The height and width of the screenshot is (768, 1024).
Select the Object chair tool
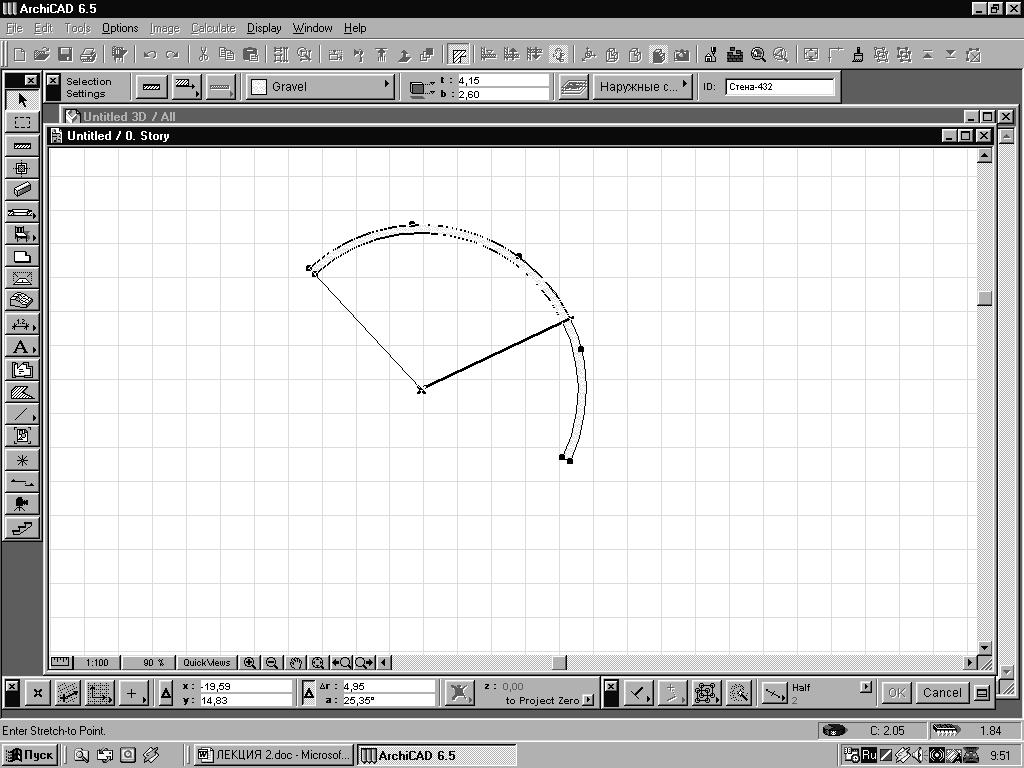(x=22, y=234)
